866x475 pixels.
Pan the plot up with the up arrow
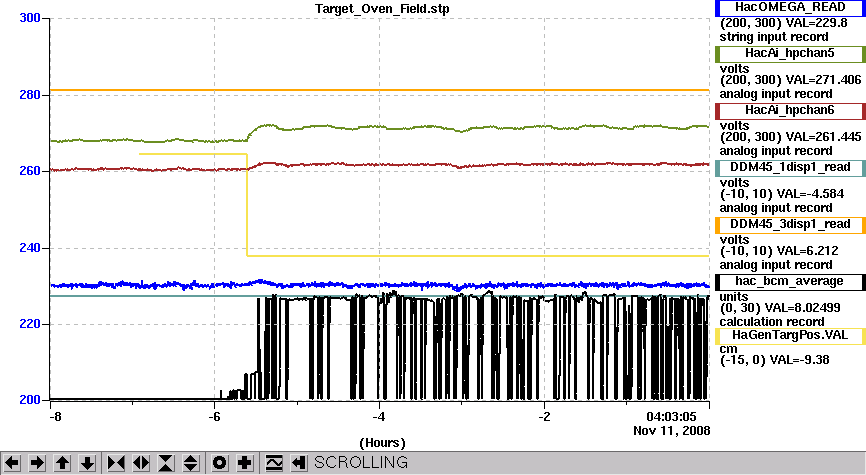point(62,462)
